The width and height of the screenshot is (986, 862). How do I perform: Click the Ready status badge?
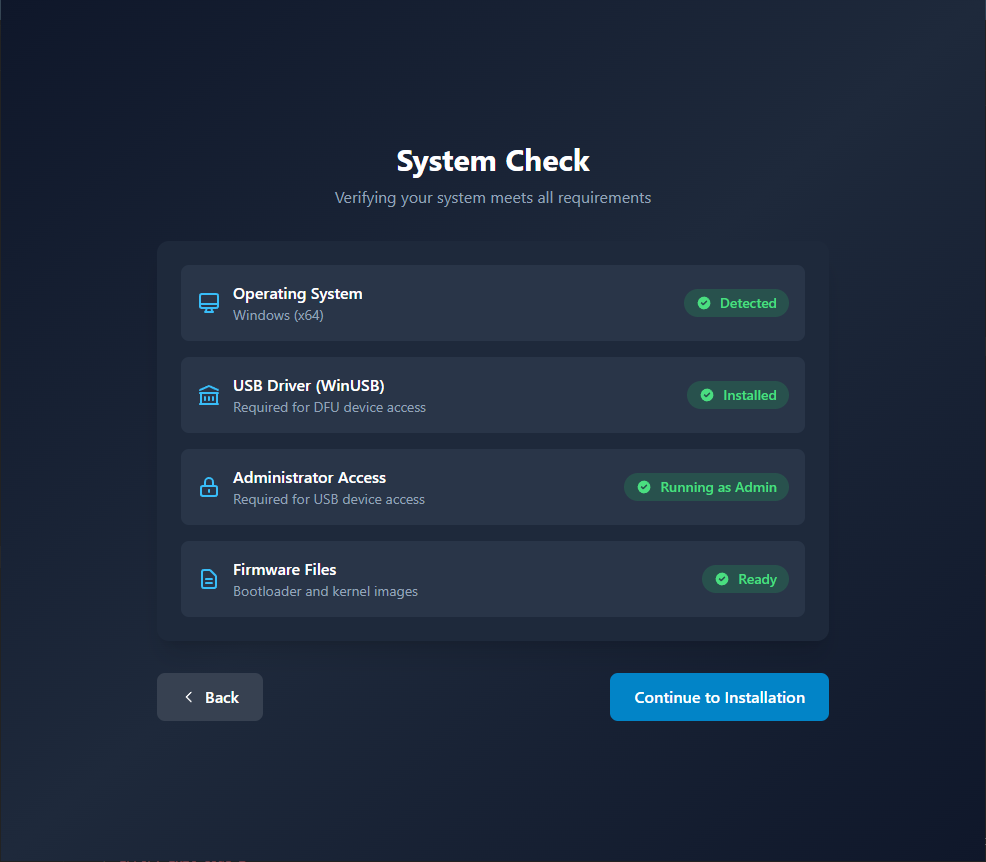point(745,579)
